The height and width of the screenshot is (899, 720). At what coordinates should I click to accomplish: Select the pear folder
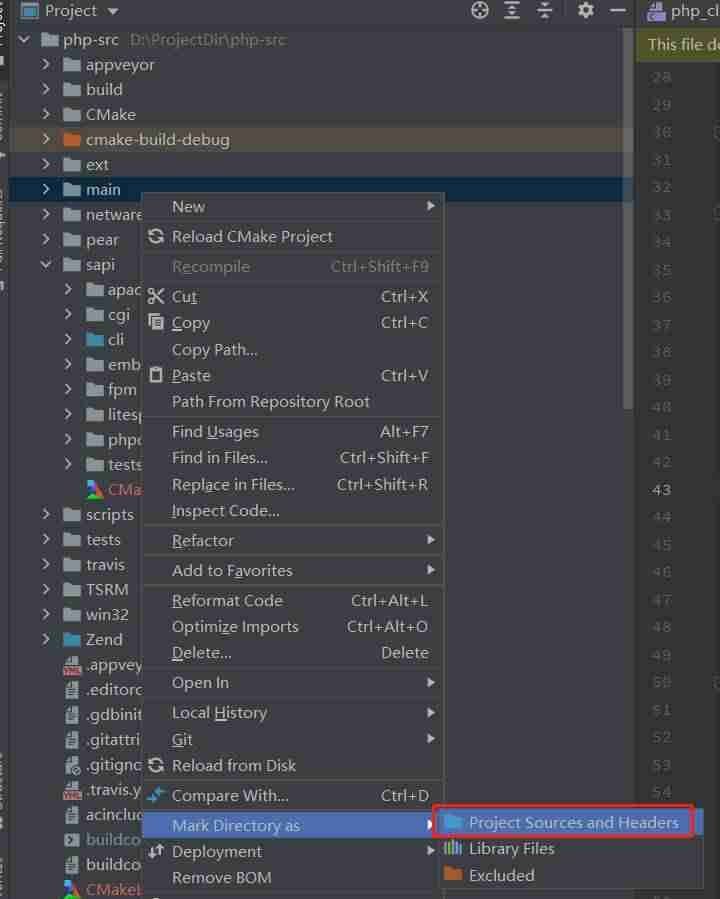click(103, 240)
